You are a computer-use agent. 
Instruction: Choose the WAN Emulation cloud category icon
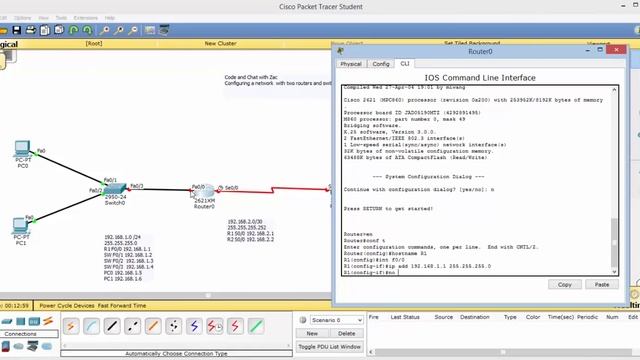coord(19,347)
